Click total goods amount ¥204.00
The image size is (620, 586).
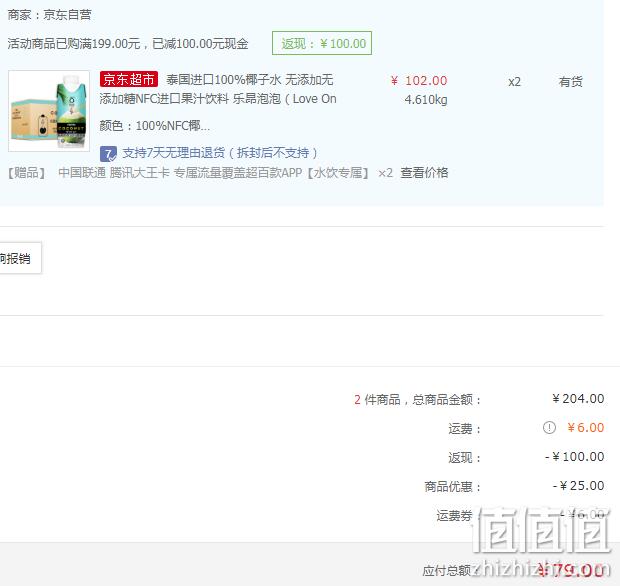(578, 399)
